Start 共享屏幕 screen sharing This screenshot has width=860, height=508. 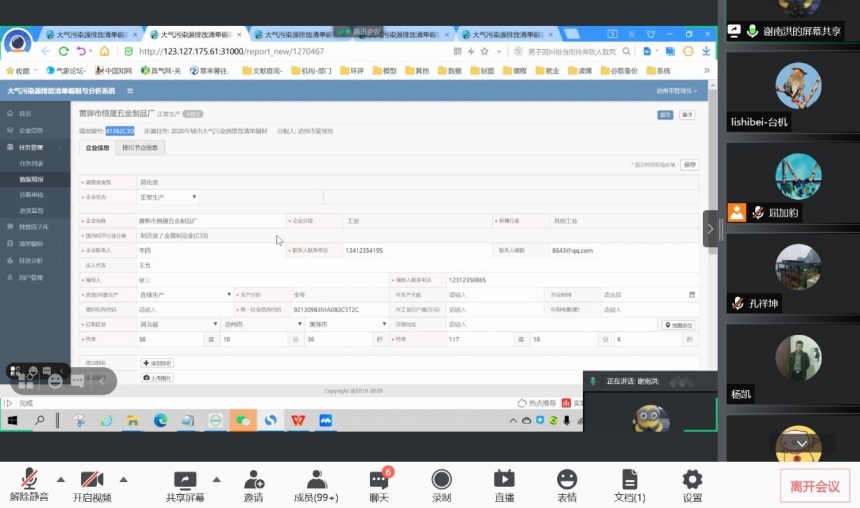185,486
